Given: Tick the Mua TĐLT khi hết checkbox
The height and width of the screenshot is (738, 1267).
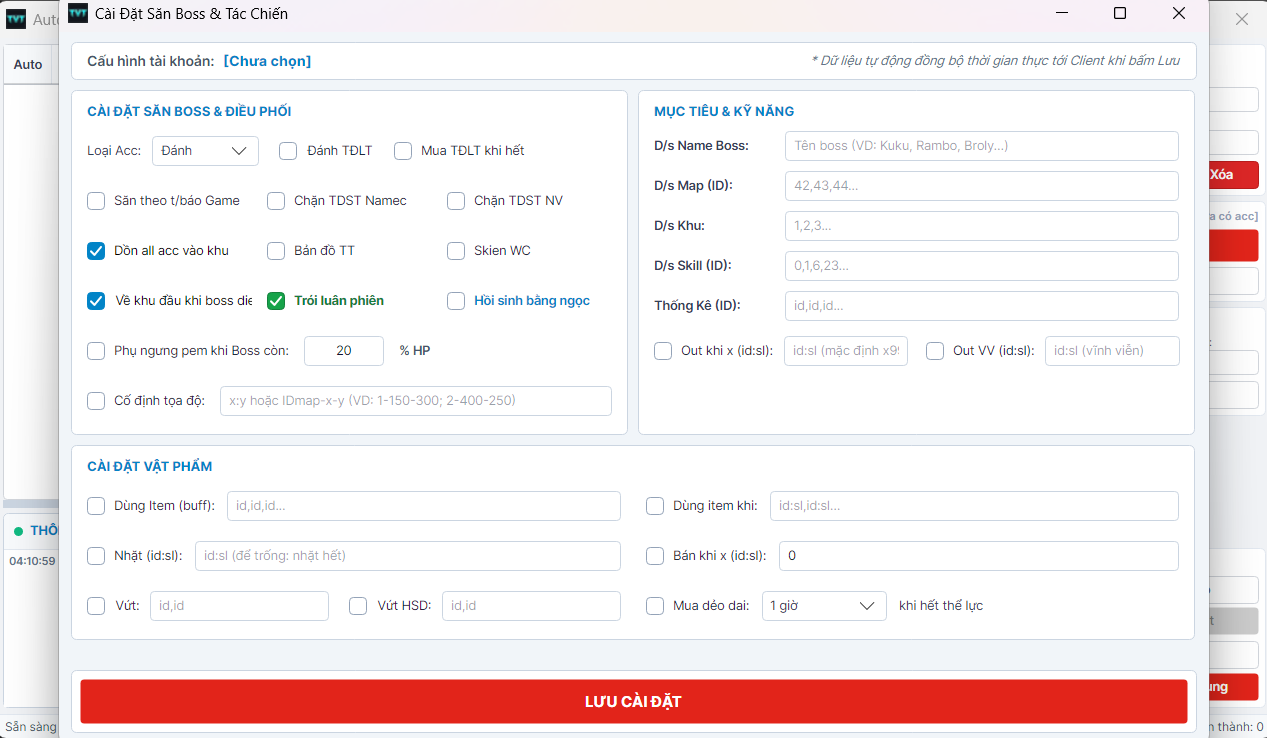Looking at the screenshot, I should 403,151.
